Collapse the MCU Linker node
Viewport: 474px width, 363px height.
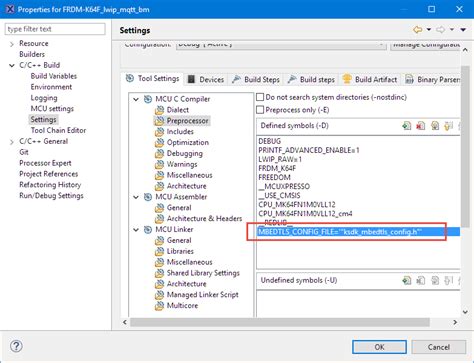[x=136, y=230]
